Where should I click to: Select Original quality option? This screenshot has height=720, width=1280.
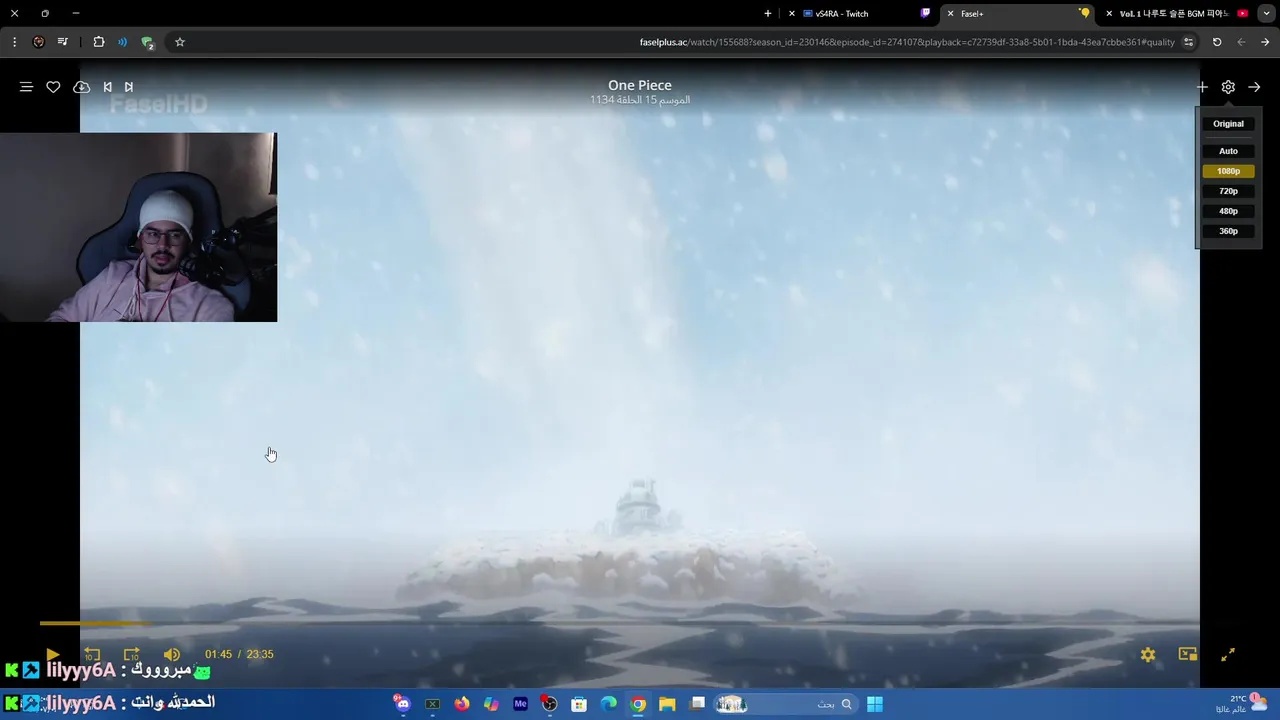[1228, 124]
